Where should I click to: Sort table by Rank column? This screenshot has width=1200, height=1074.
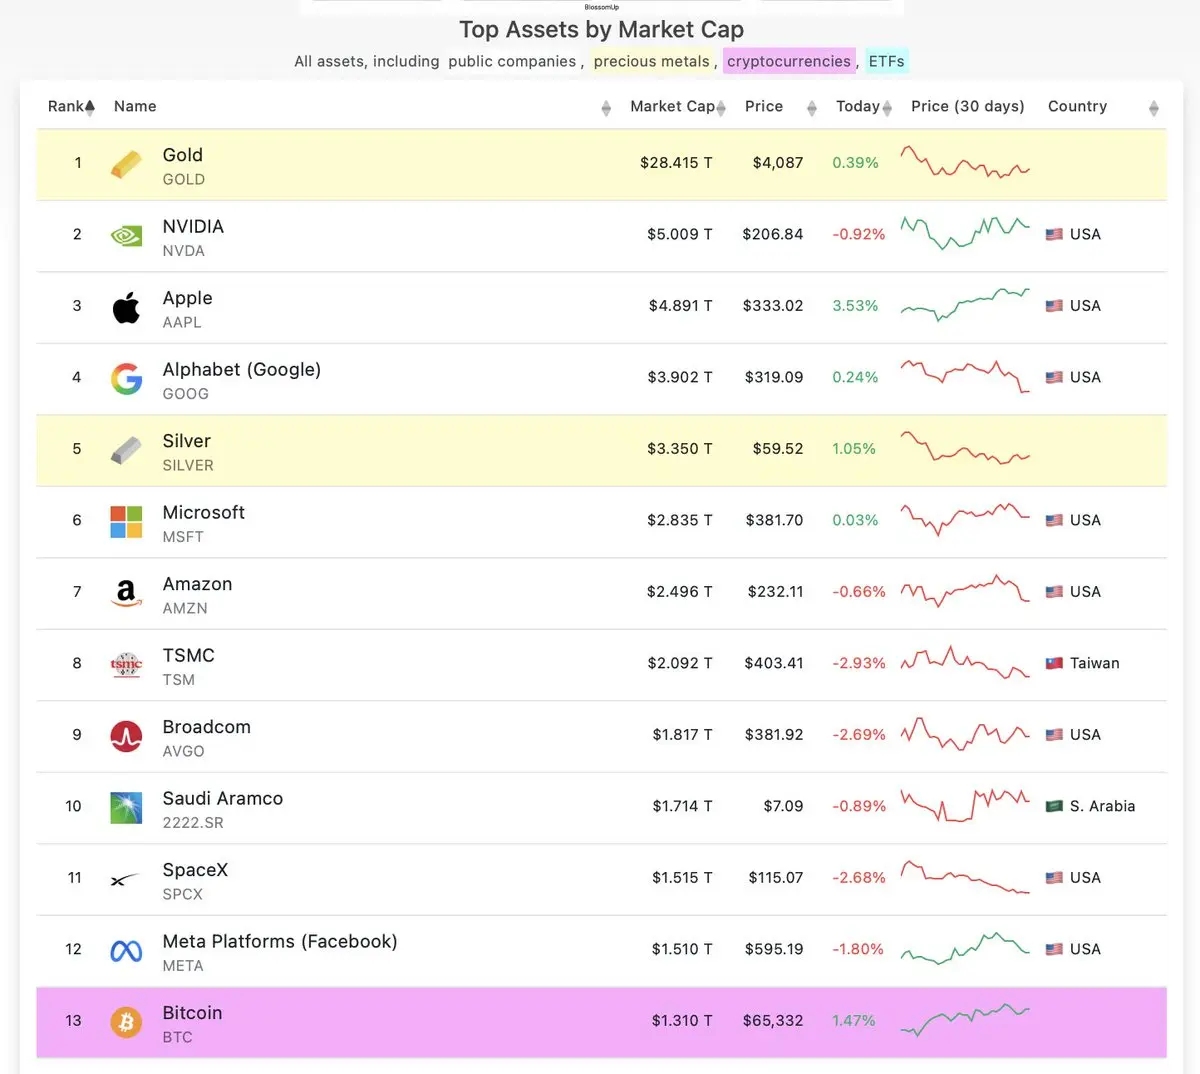pos(71,107)
